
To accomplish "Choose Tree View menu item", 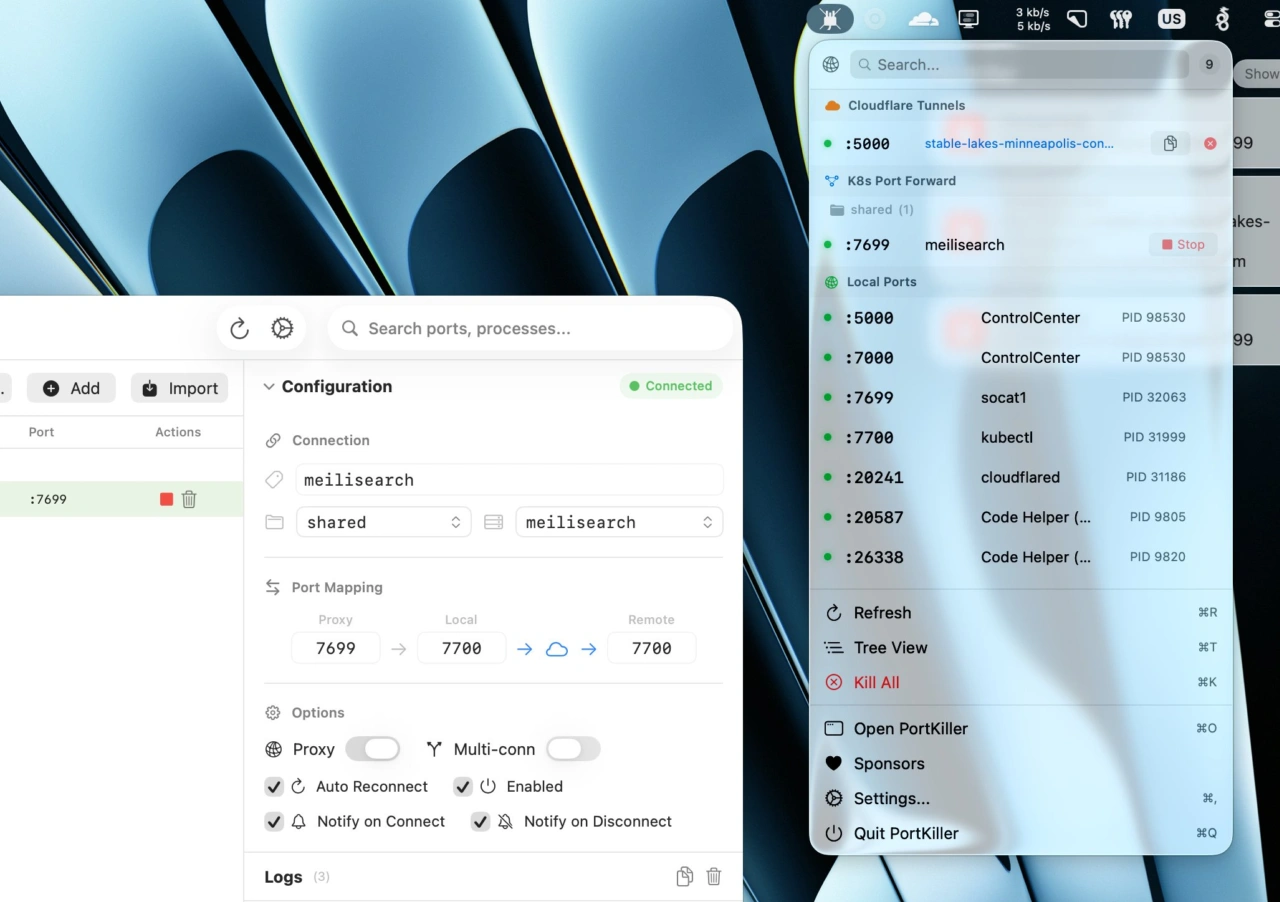I will coord(890,648).
